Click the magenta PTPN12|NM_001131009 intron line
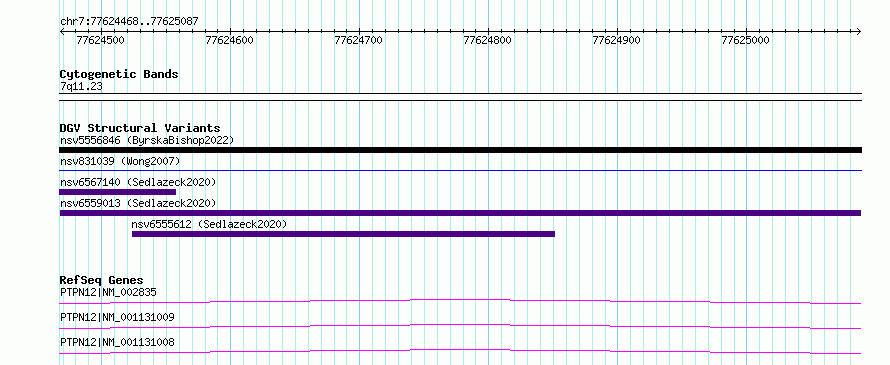The image size is (890, 365). 460,326
